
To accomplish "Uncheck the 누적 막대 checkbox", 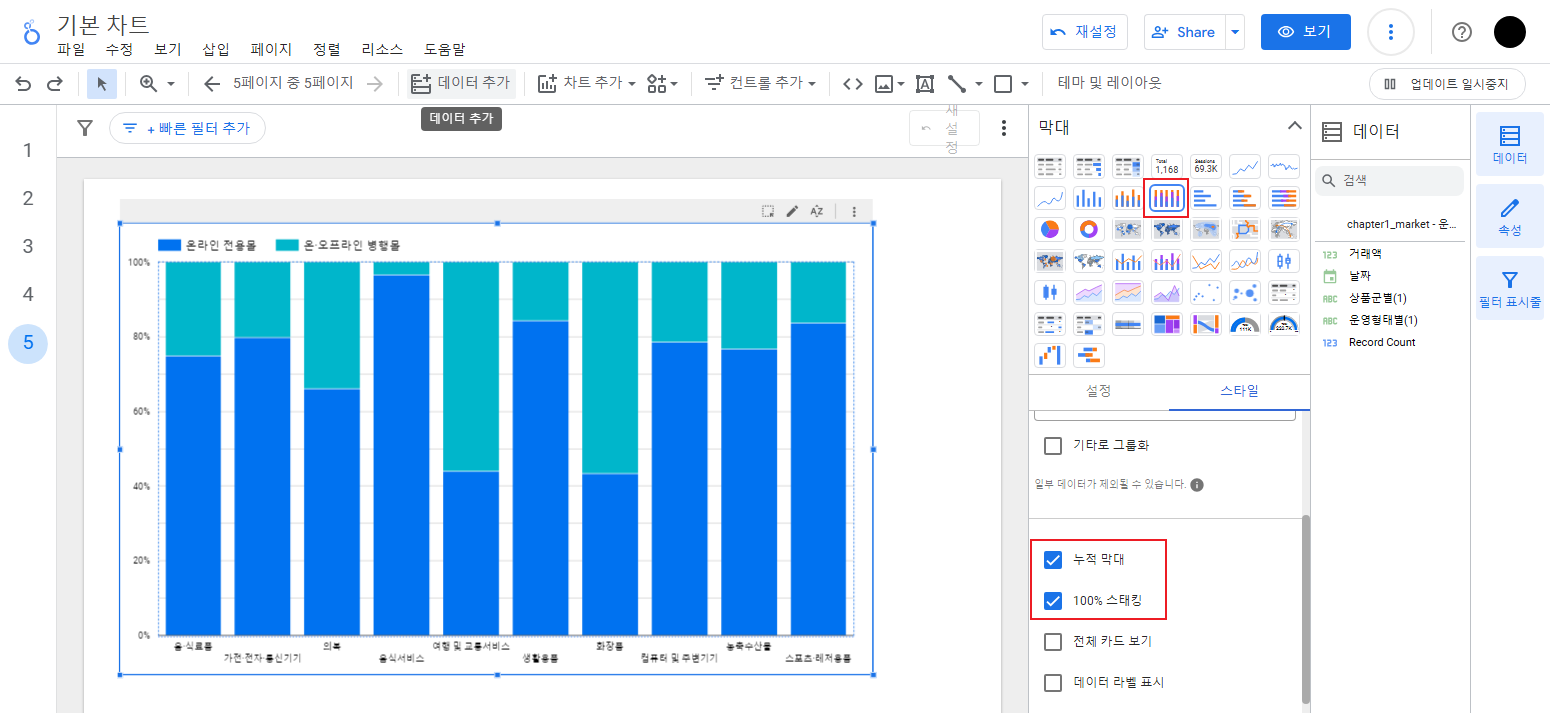I will (1052, 559).
